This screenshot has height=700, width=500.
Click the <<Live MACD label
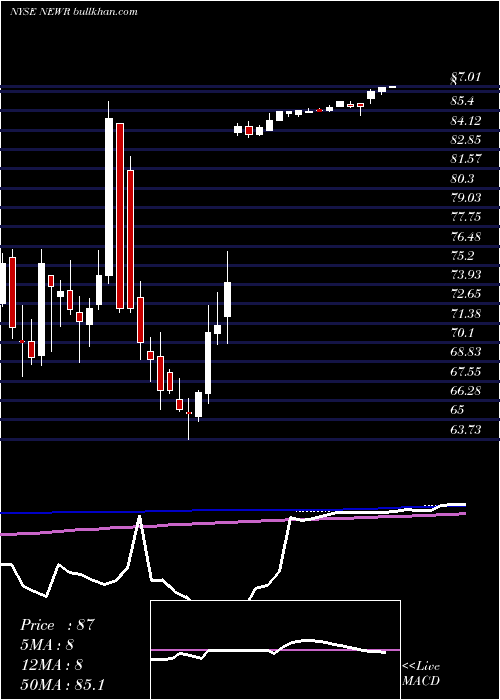coord(421,673)
